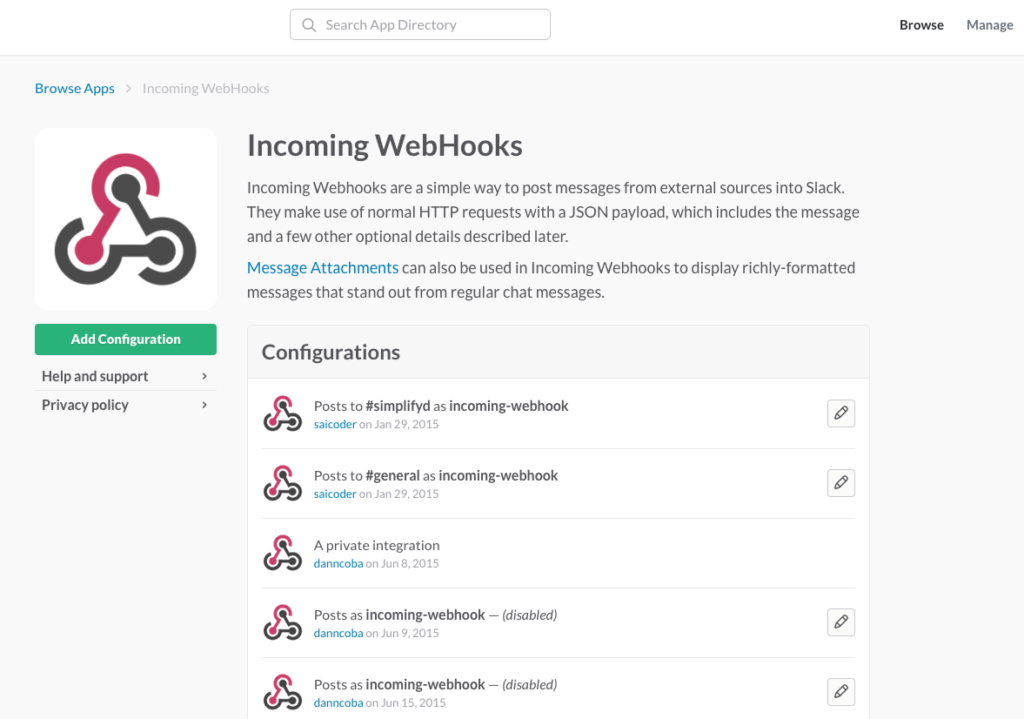Screen dimensions: 1024x719
Task: Open saicoder profile on #simplifyd entry
Action: point(335,424)
